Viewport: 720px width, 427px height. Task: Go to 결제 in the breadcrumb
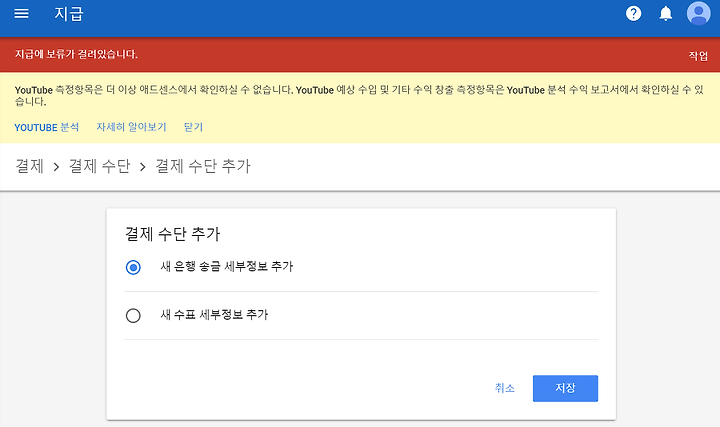(x=29, y=166)
